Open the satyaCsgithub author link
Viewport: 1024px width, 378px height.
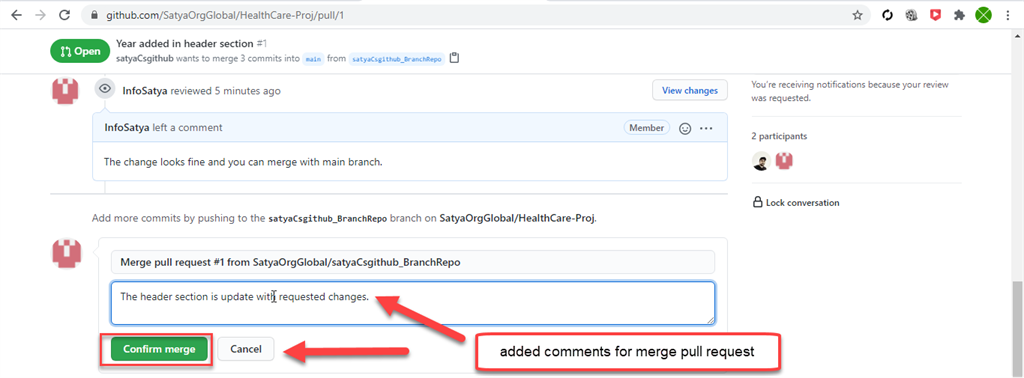click(x=144, y=58)
